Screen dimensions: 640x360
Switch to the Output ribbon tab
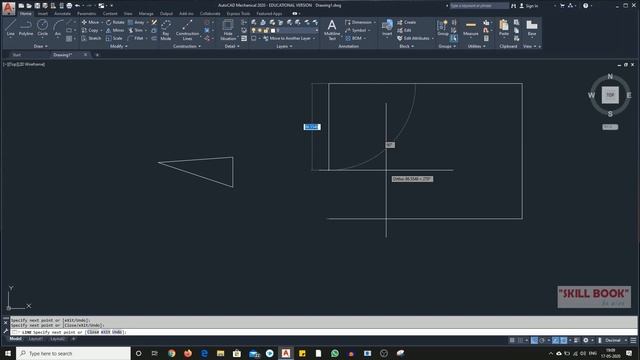[x=166, y=13]
